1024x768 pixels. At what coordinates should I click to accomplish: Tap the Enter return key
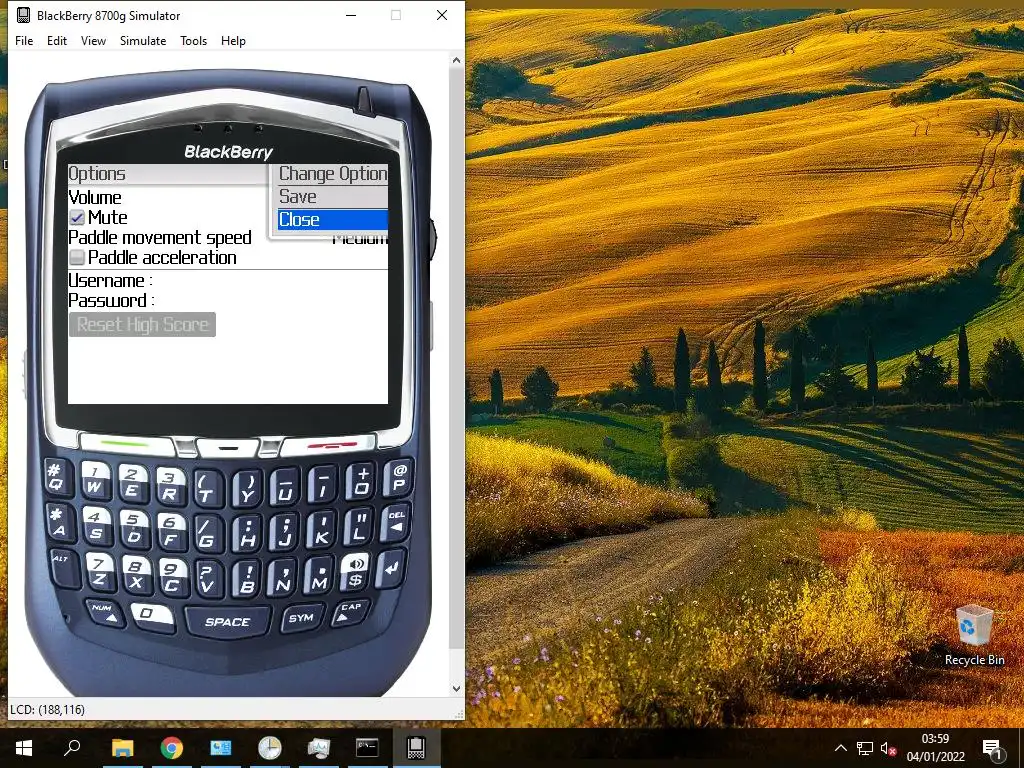click(x=392, y=568)
